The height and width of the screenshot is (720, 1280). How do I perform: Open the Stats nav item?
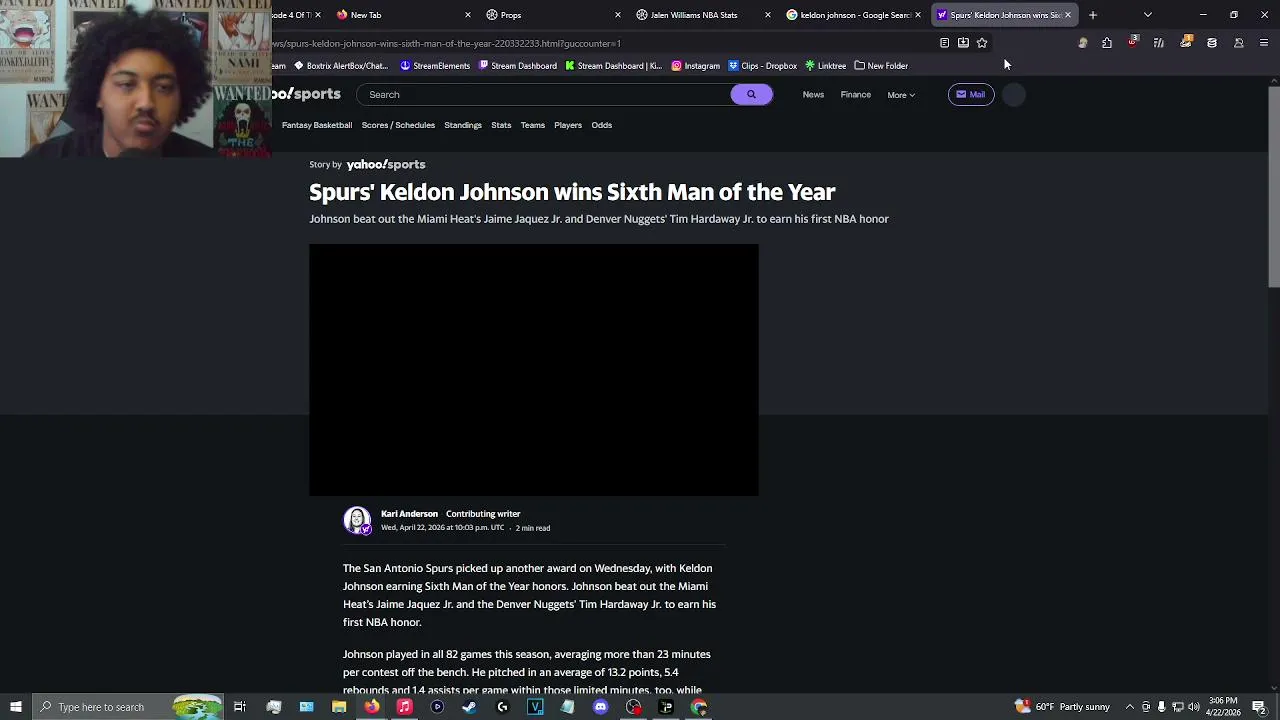coord(501,125)
